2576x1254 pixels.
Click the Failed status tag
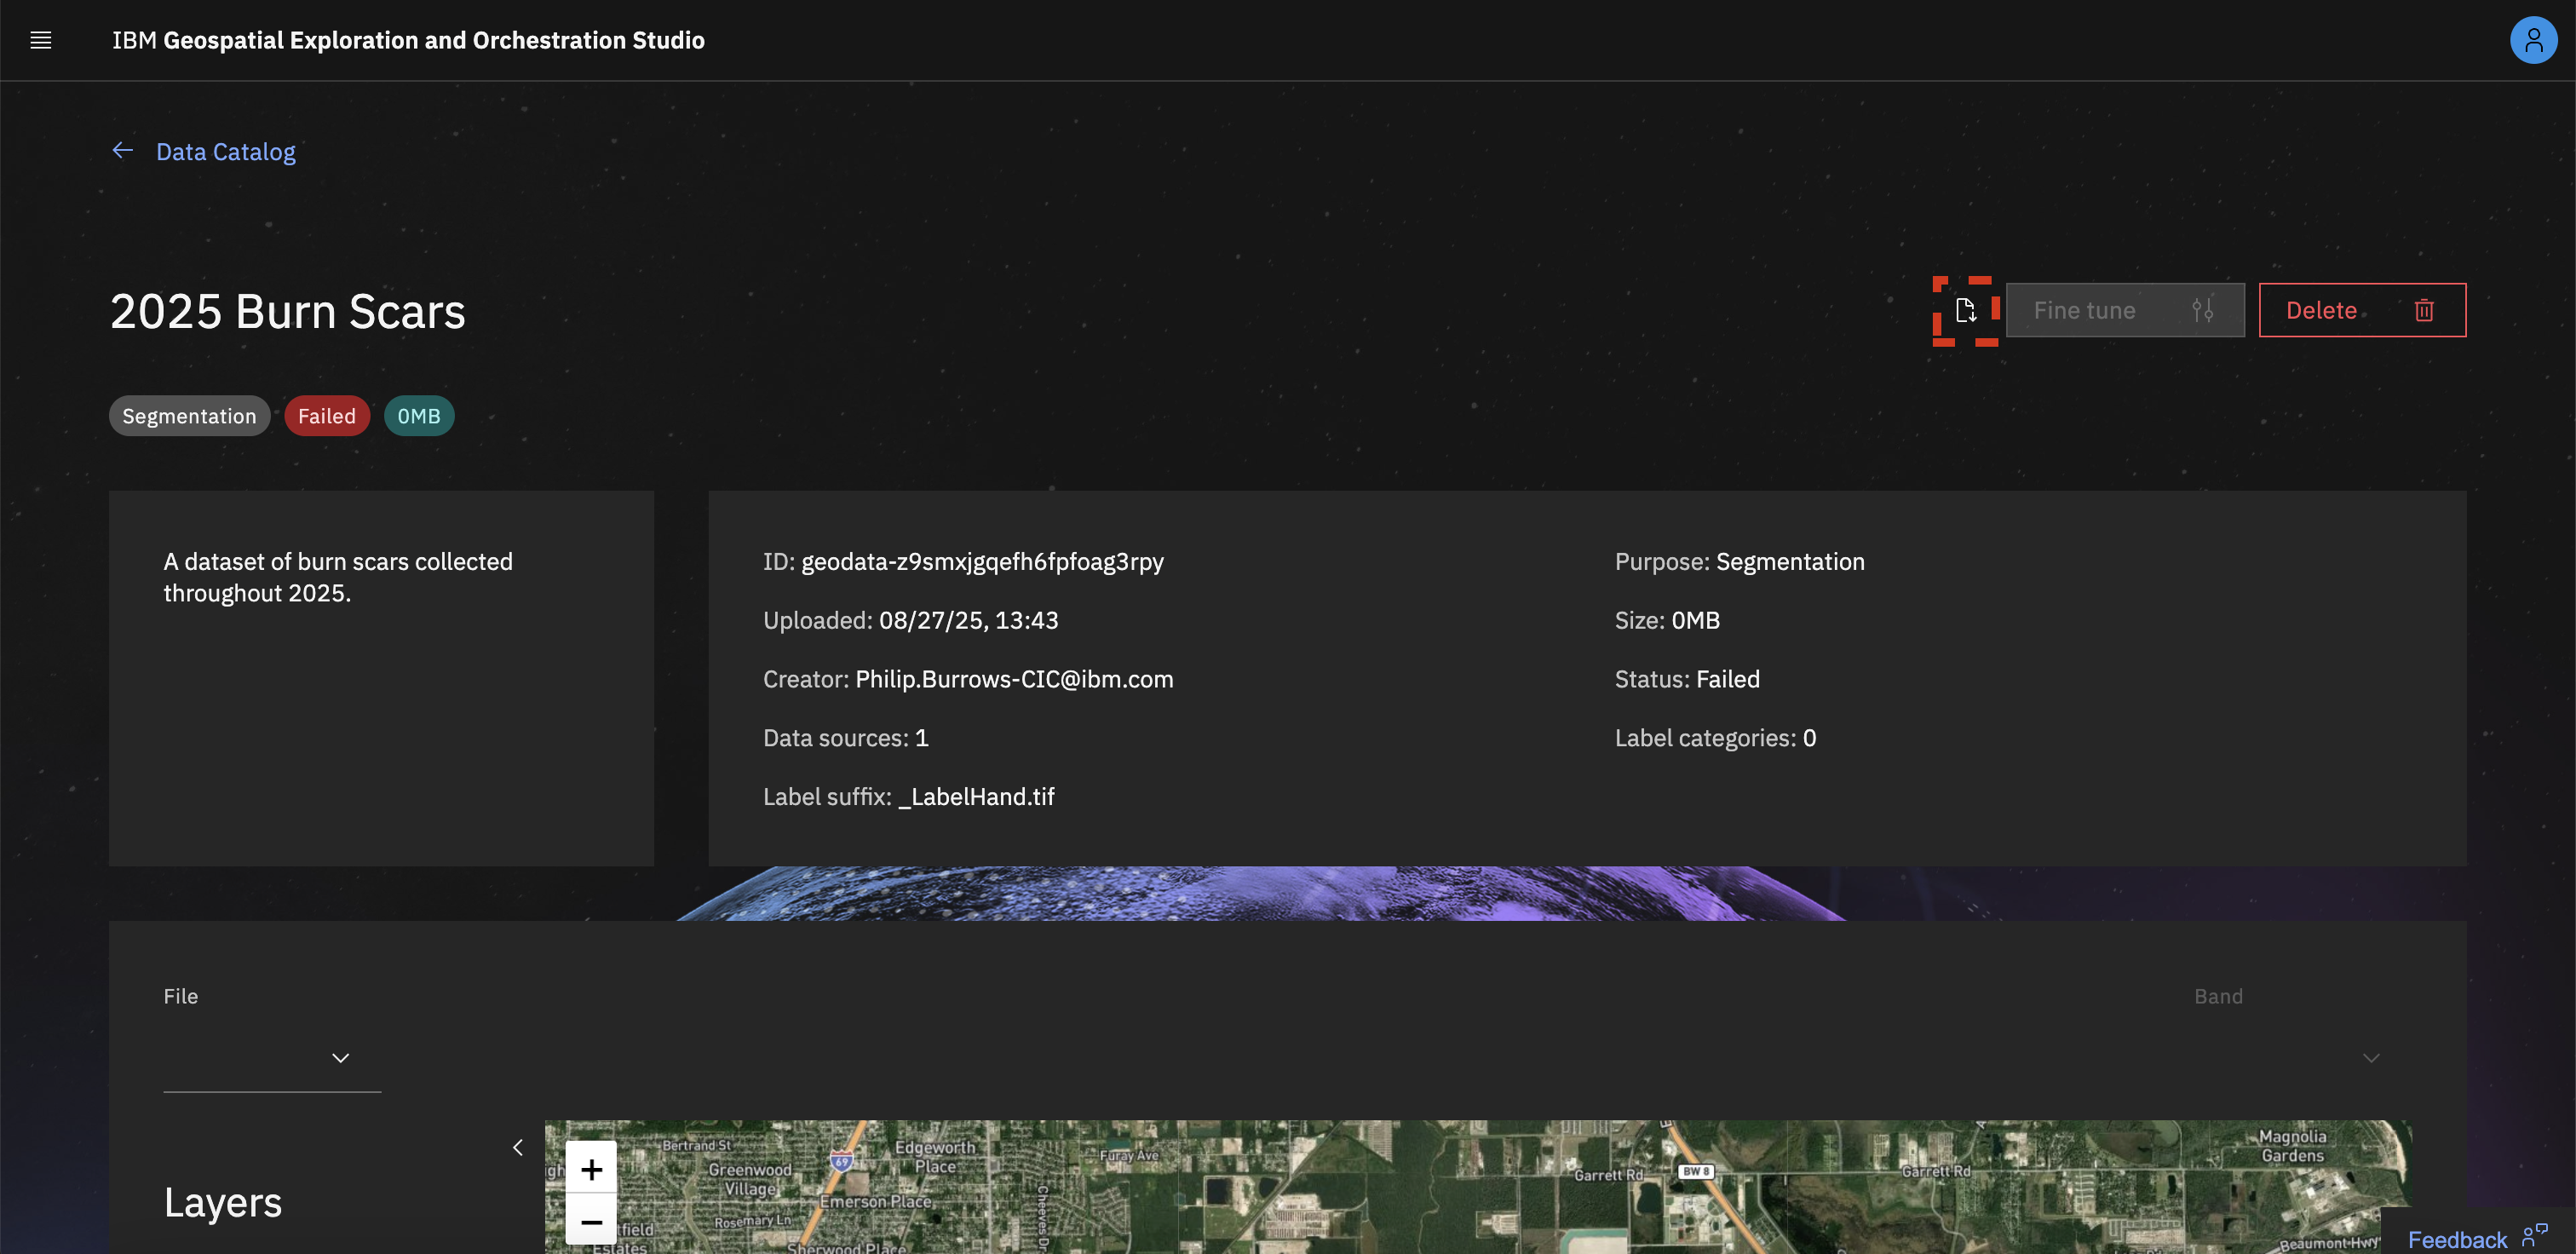tap(326, 416)
